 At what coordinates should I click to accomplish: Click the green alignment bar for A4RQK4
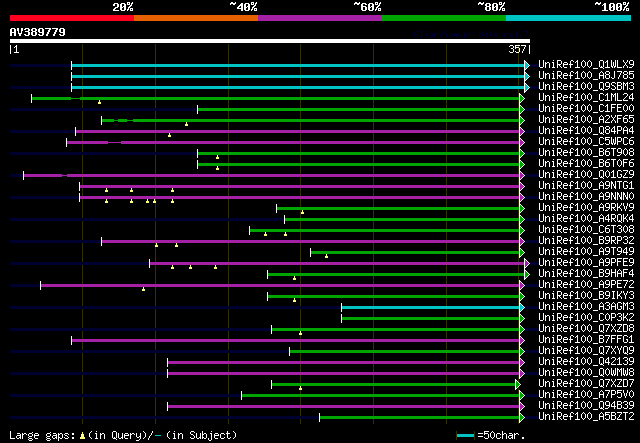click(x=402, y=220)
